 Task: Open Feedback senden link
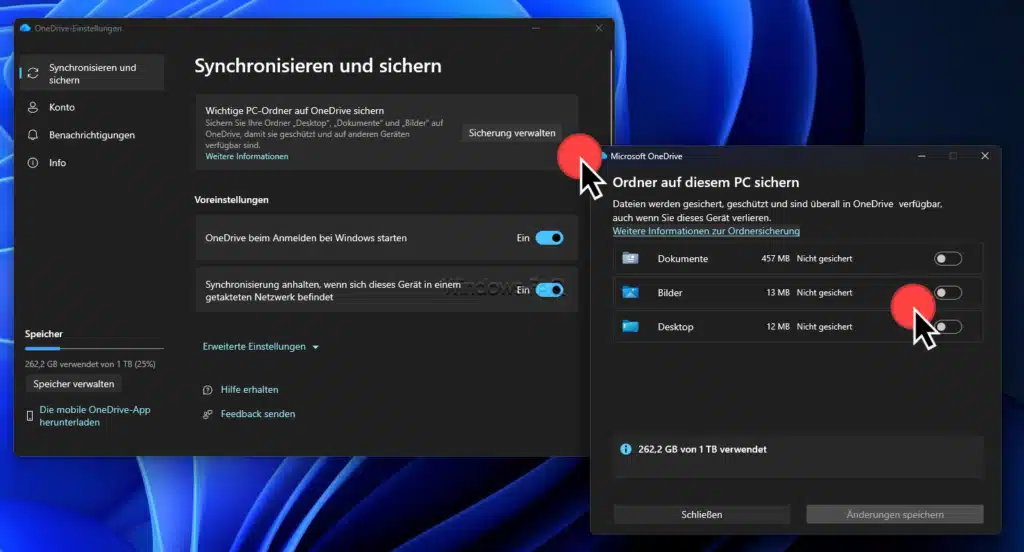coord(258,414)
